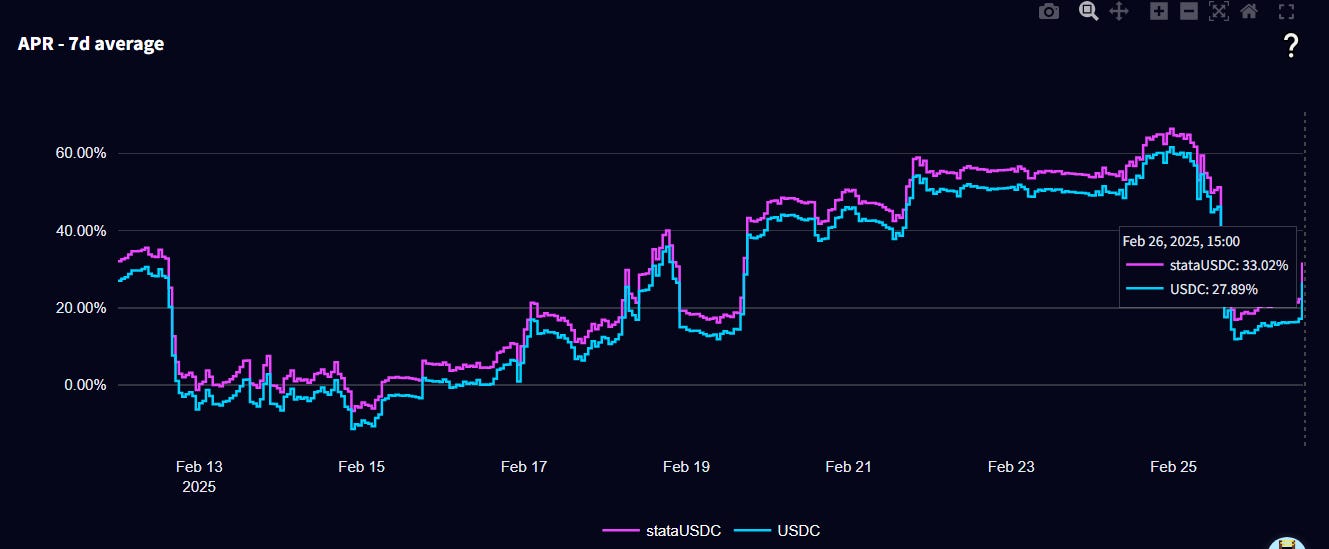Click the Feb 17 x-axis label
The image size is (1329, 549).
pyautogui.click(x=524, y=467)
